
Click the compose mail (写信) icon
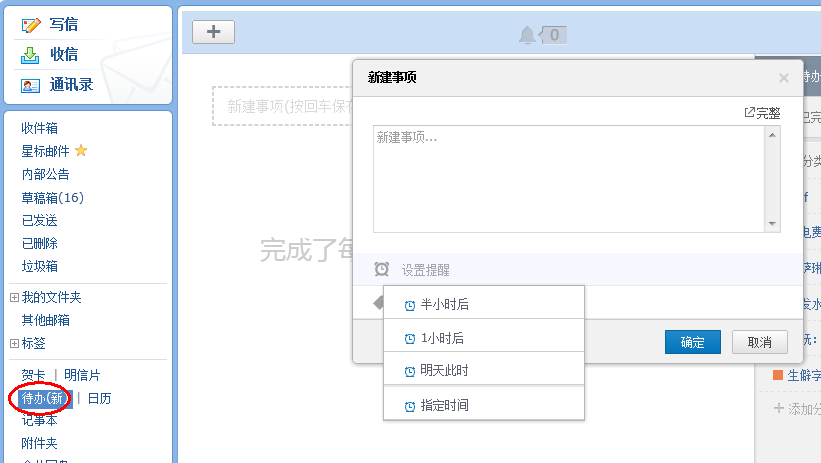(x=31, y=25)
